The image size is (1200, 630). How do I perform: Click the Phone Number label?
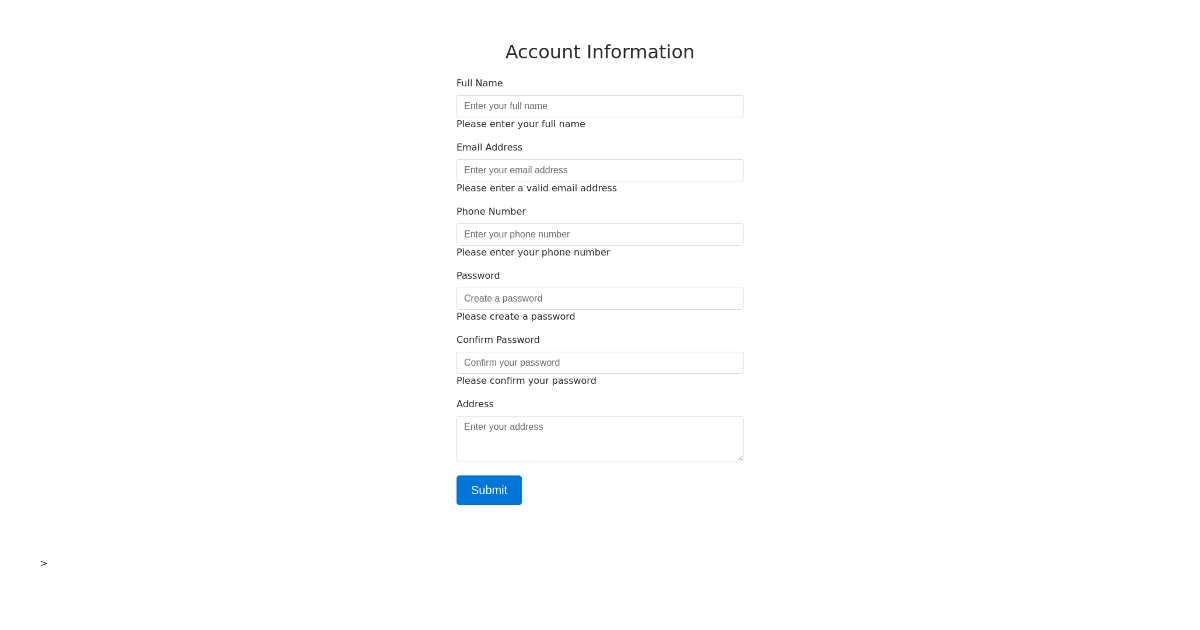[x=491, y=211]
